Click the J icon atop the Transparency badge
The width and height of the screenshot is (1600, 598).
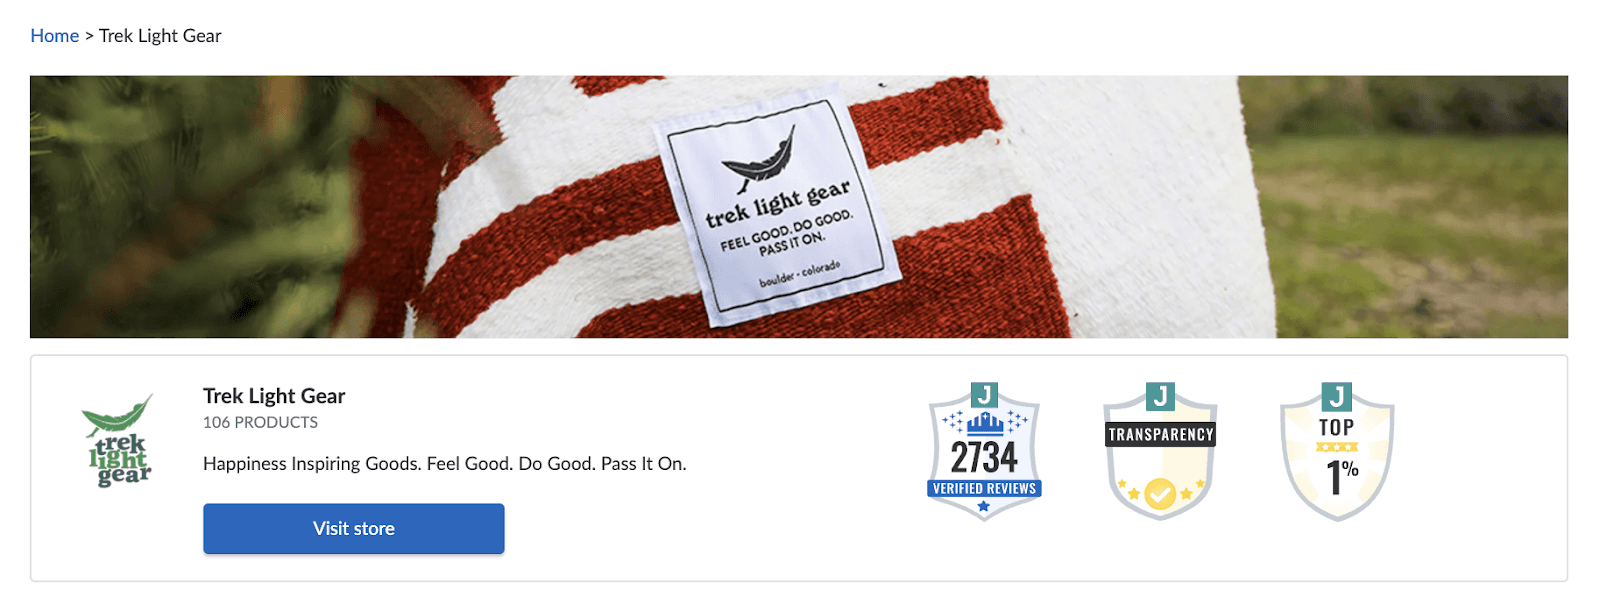1160,396
